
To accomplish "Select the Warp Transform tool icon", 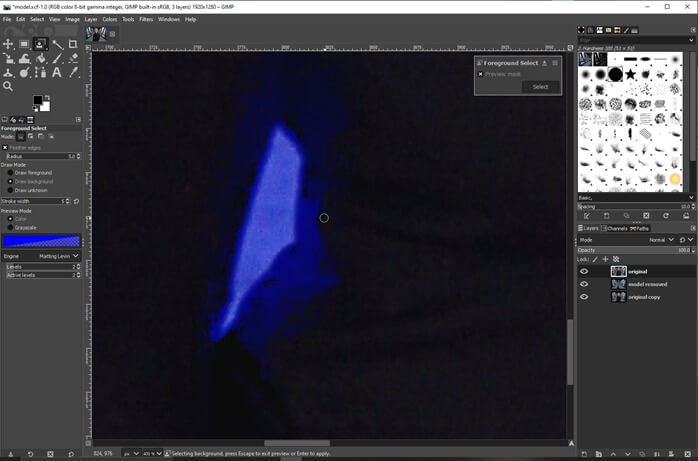I will pyautogui.click(x=24, y=58).
